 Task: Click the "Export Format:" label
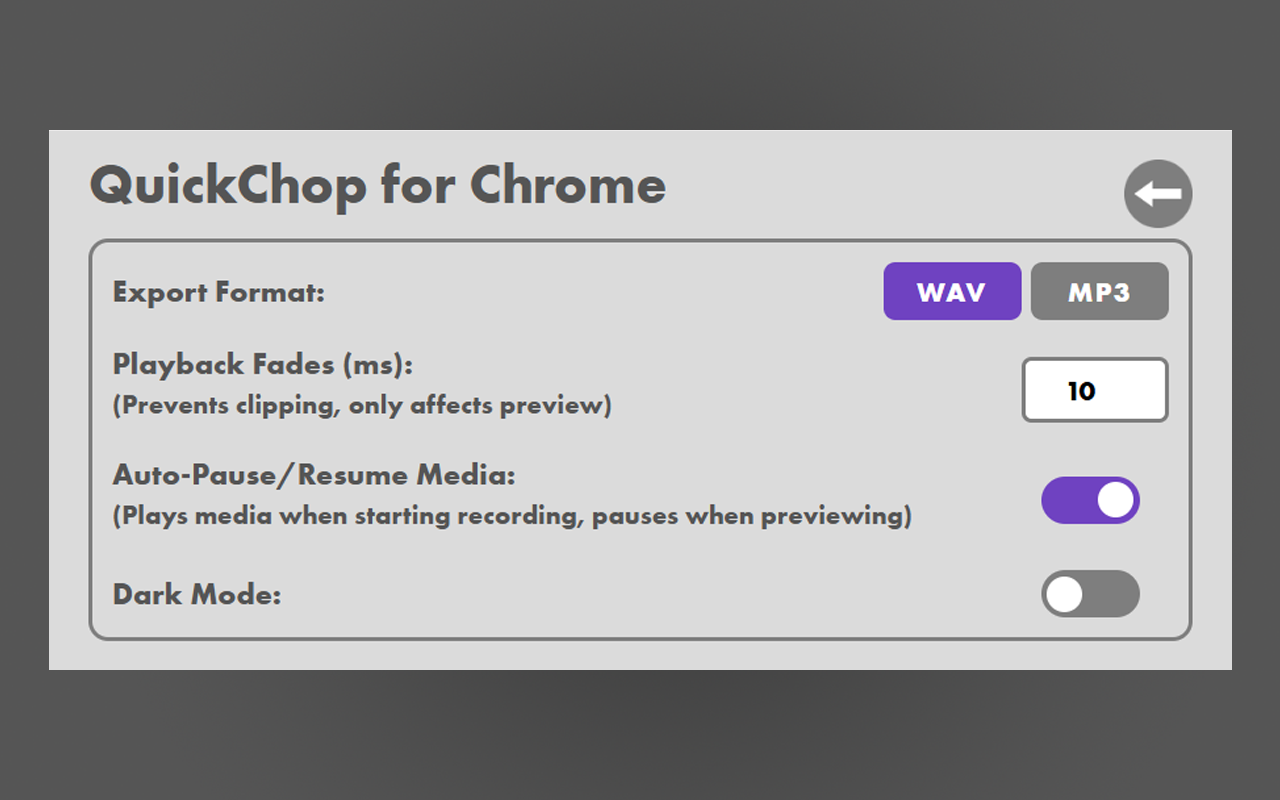point(219,293)
